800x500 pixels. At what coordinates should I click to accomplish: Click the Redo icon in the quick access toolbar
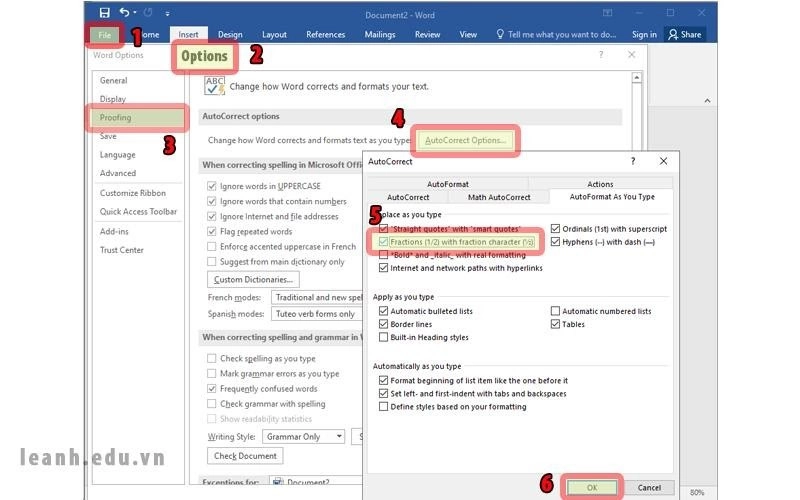pyautogui.click(x=148, y=12)
